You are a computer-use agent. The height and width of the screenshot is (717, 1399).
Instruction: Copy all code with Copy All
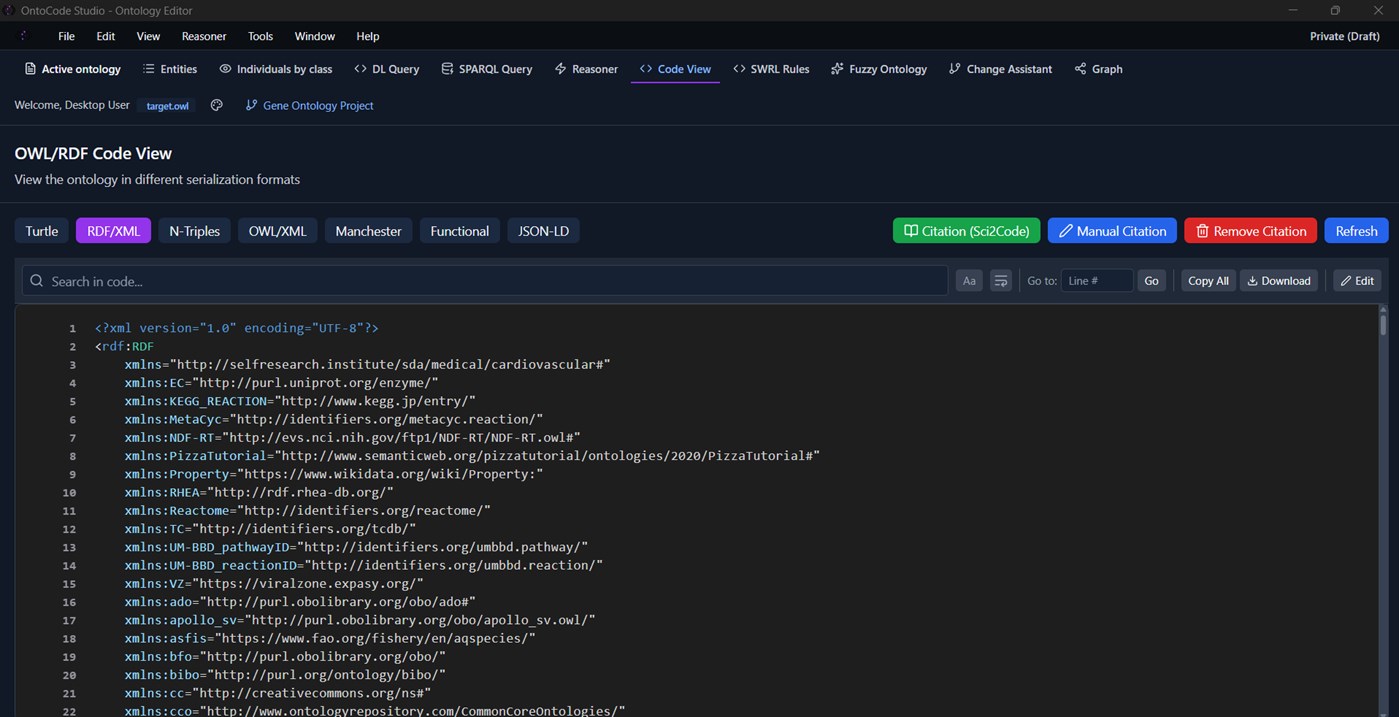1208,281
